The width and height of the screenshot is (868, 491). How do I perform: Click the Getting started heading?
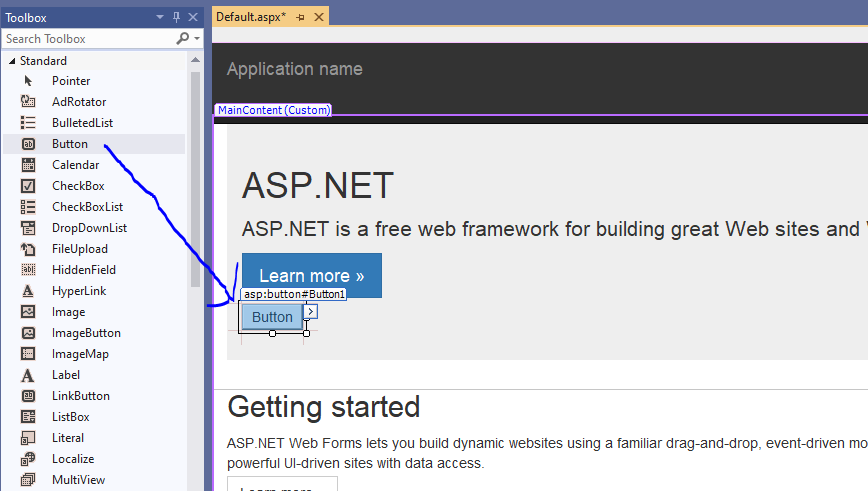[x=324, y=407]
